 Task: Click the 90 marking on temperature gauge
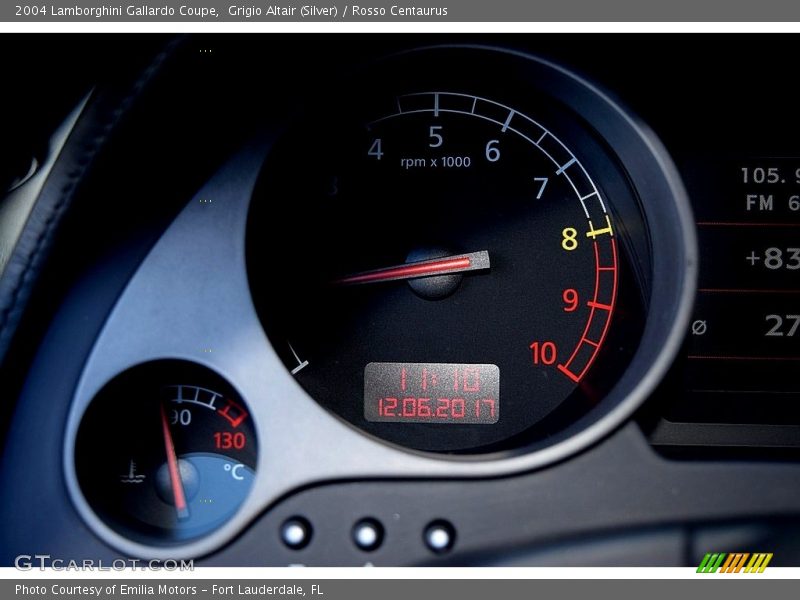click(181, 417)
